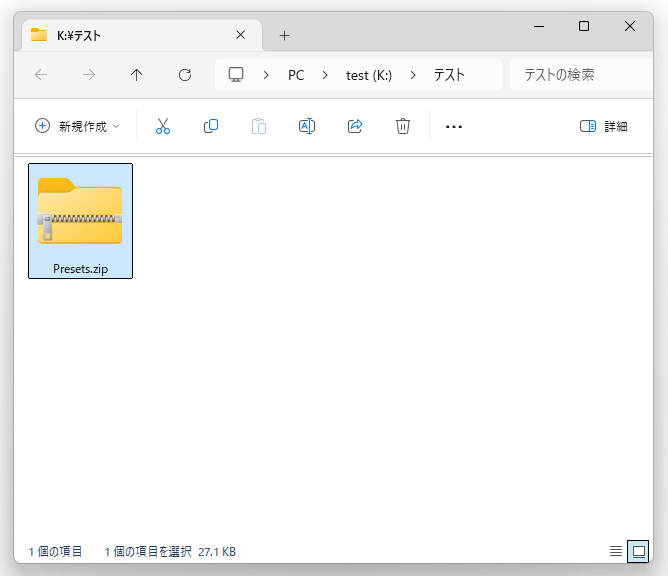Select テスト in the address breadcrumb
Screen dimensions: 668x576
pos(449,75)
